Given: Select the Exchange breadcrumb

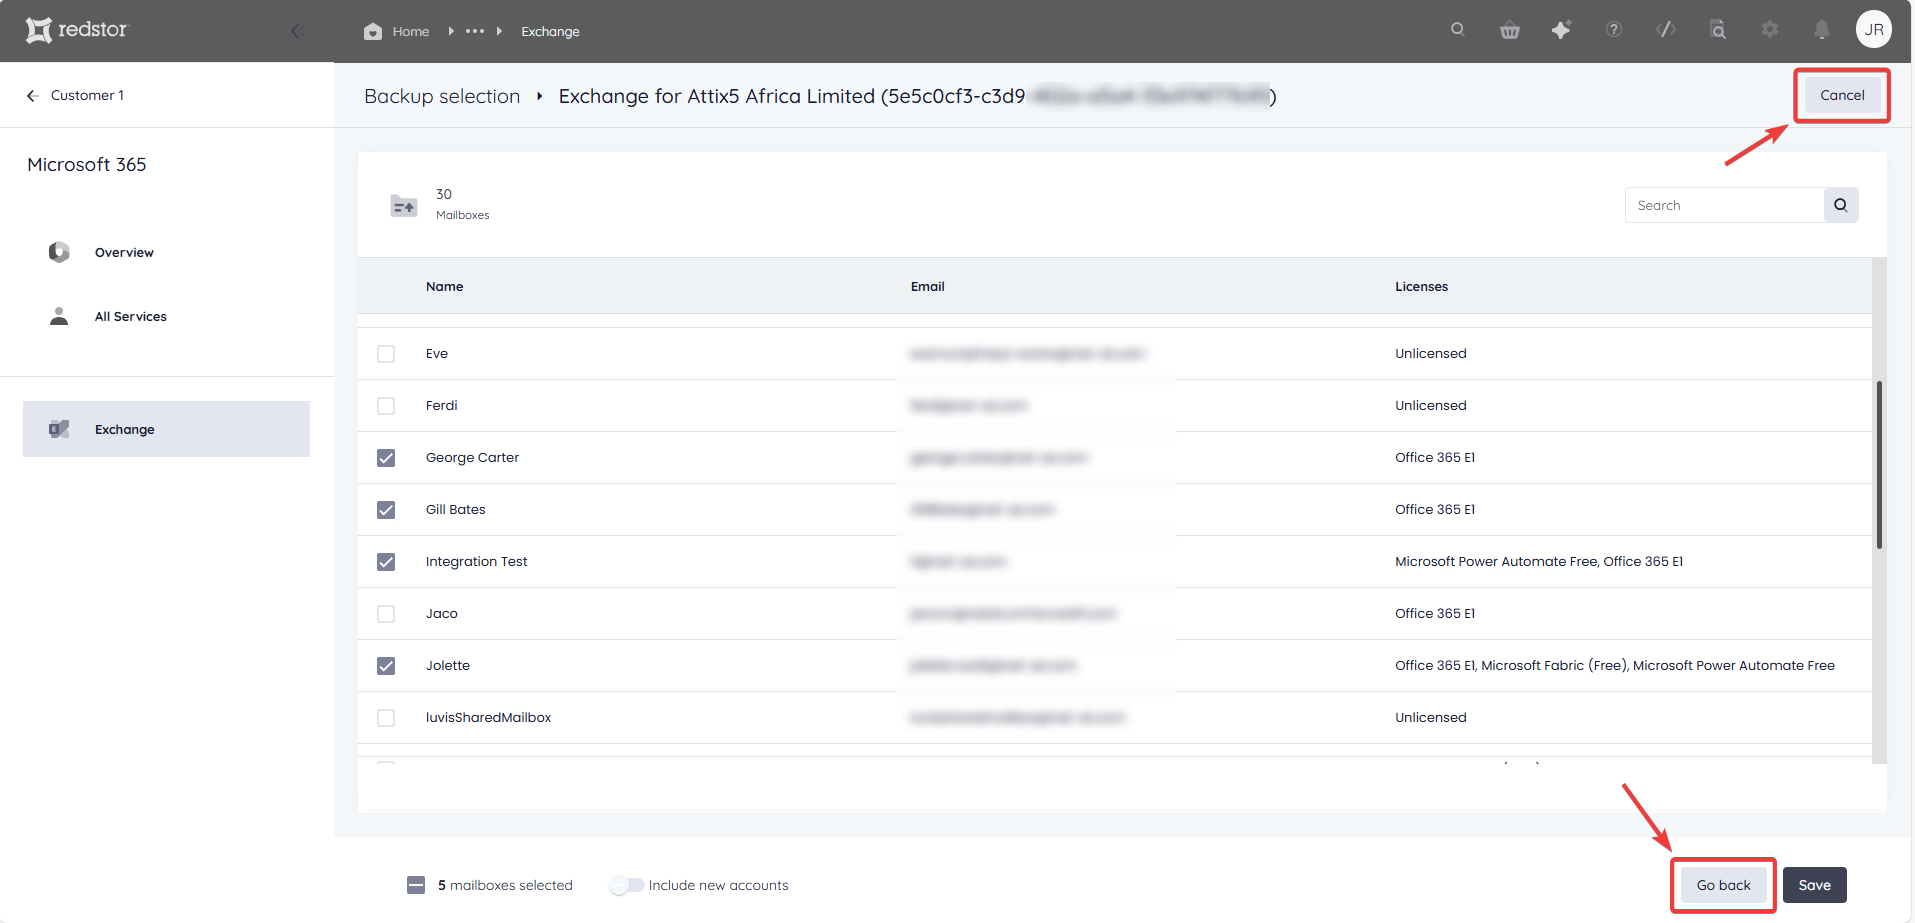Looking at the screenshot, I should point(550,31).
